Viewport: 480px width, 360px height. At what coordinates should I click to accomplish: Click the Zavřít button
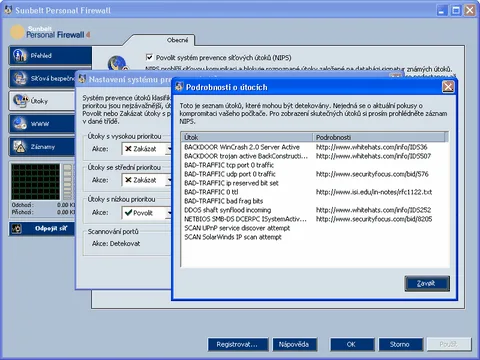click(x=427, y=284)
